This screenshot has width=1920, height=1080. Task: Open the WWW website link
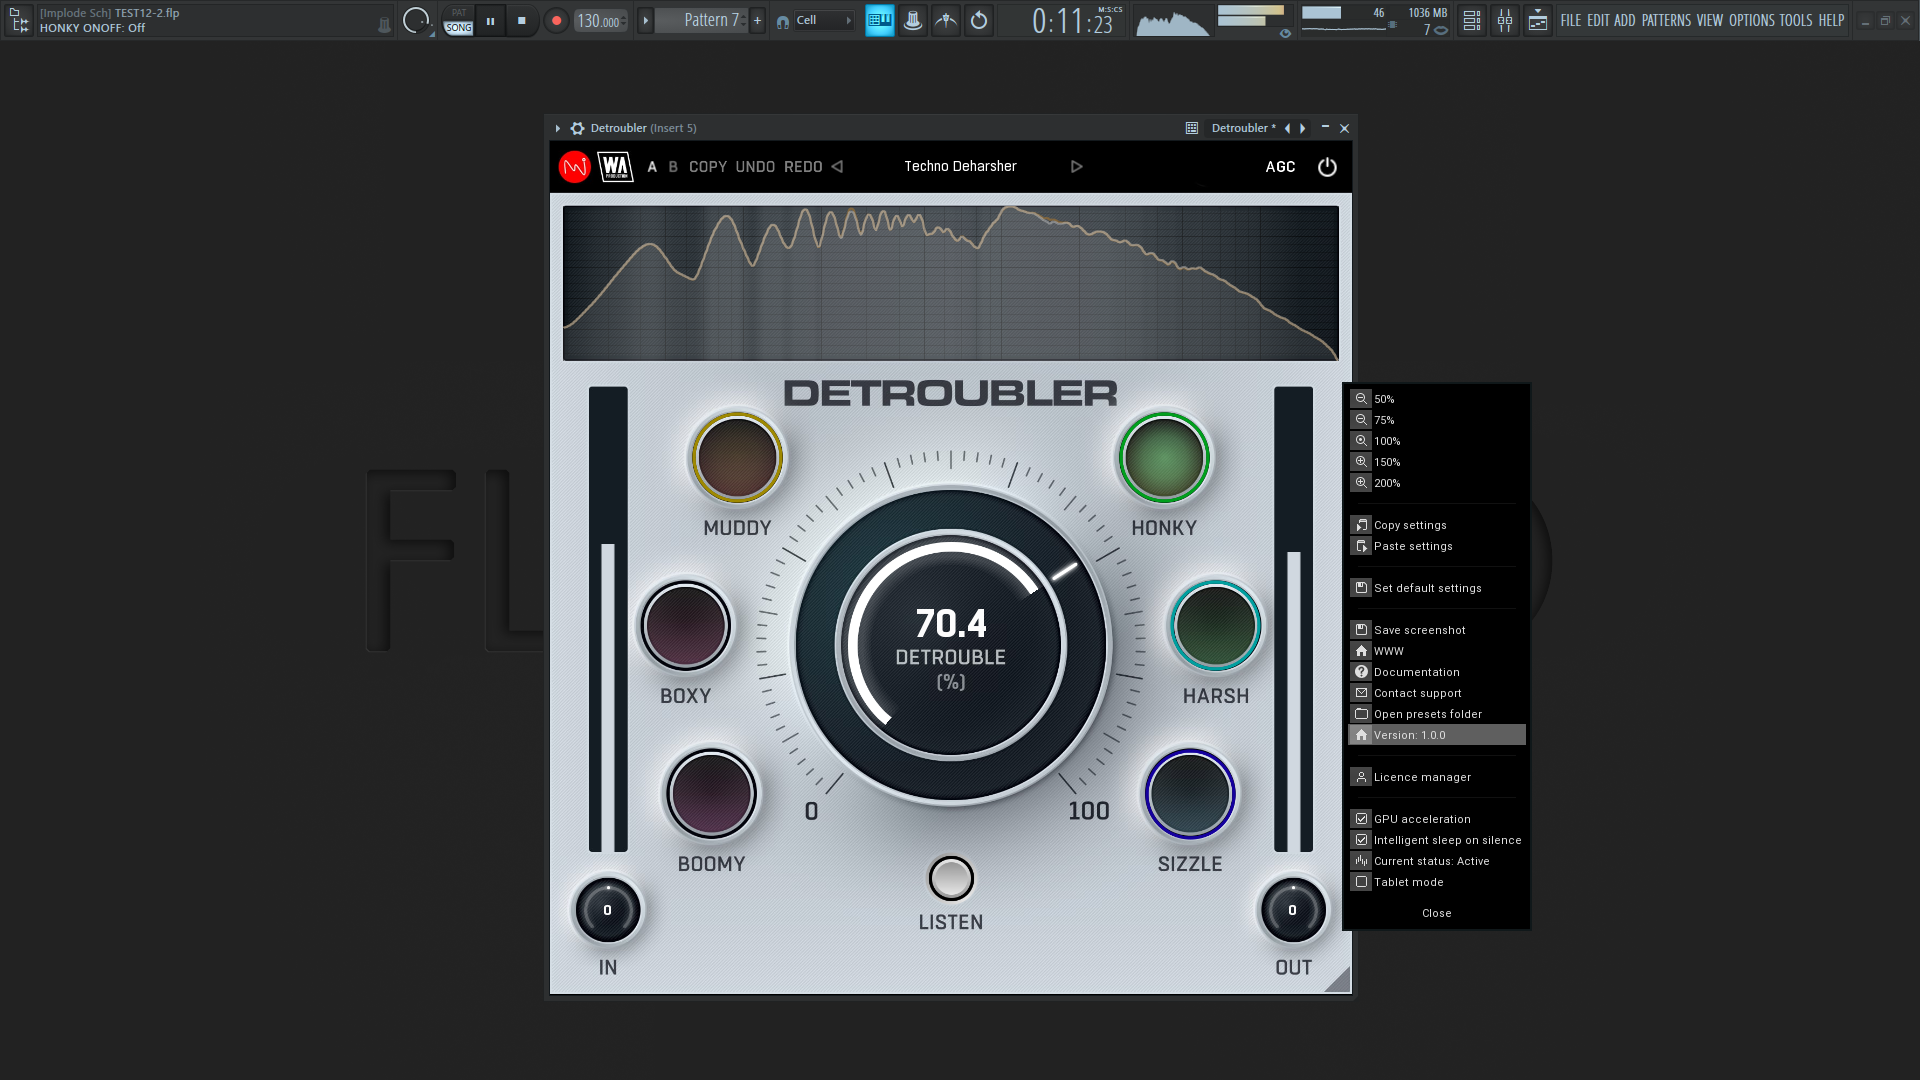point(1436,651)
